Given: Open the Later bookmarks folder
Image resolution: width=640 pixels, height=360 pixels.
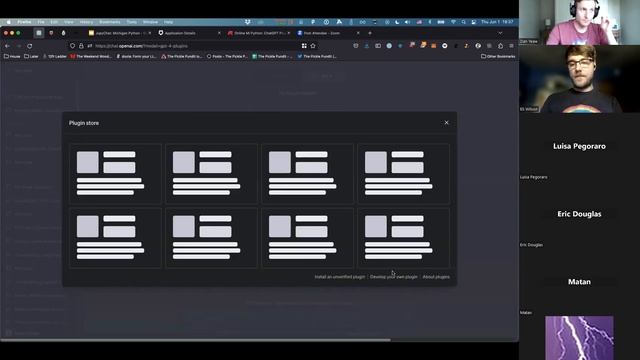Looking at the screenshot, I should click(31, 56).
